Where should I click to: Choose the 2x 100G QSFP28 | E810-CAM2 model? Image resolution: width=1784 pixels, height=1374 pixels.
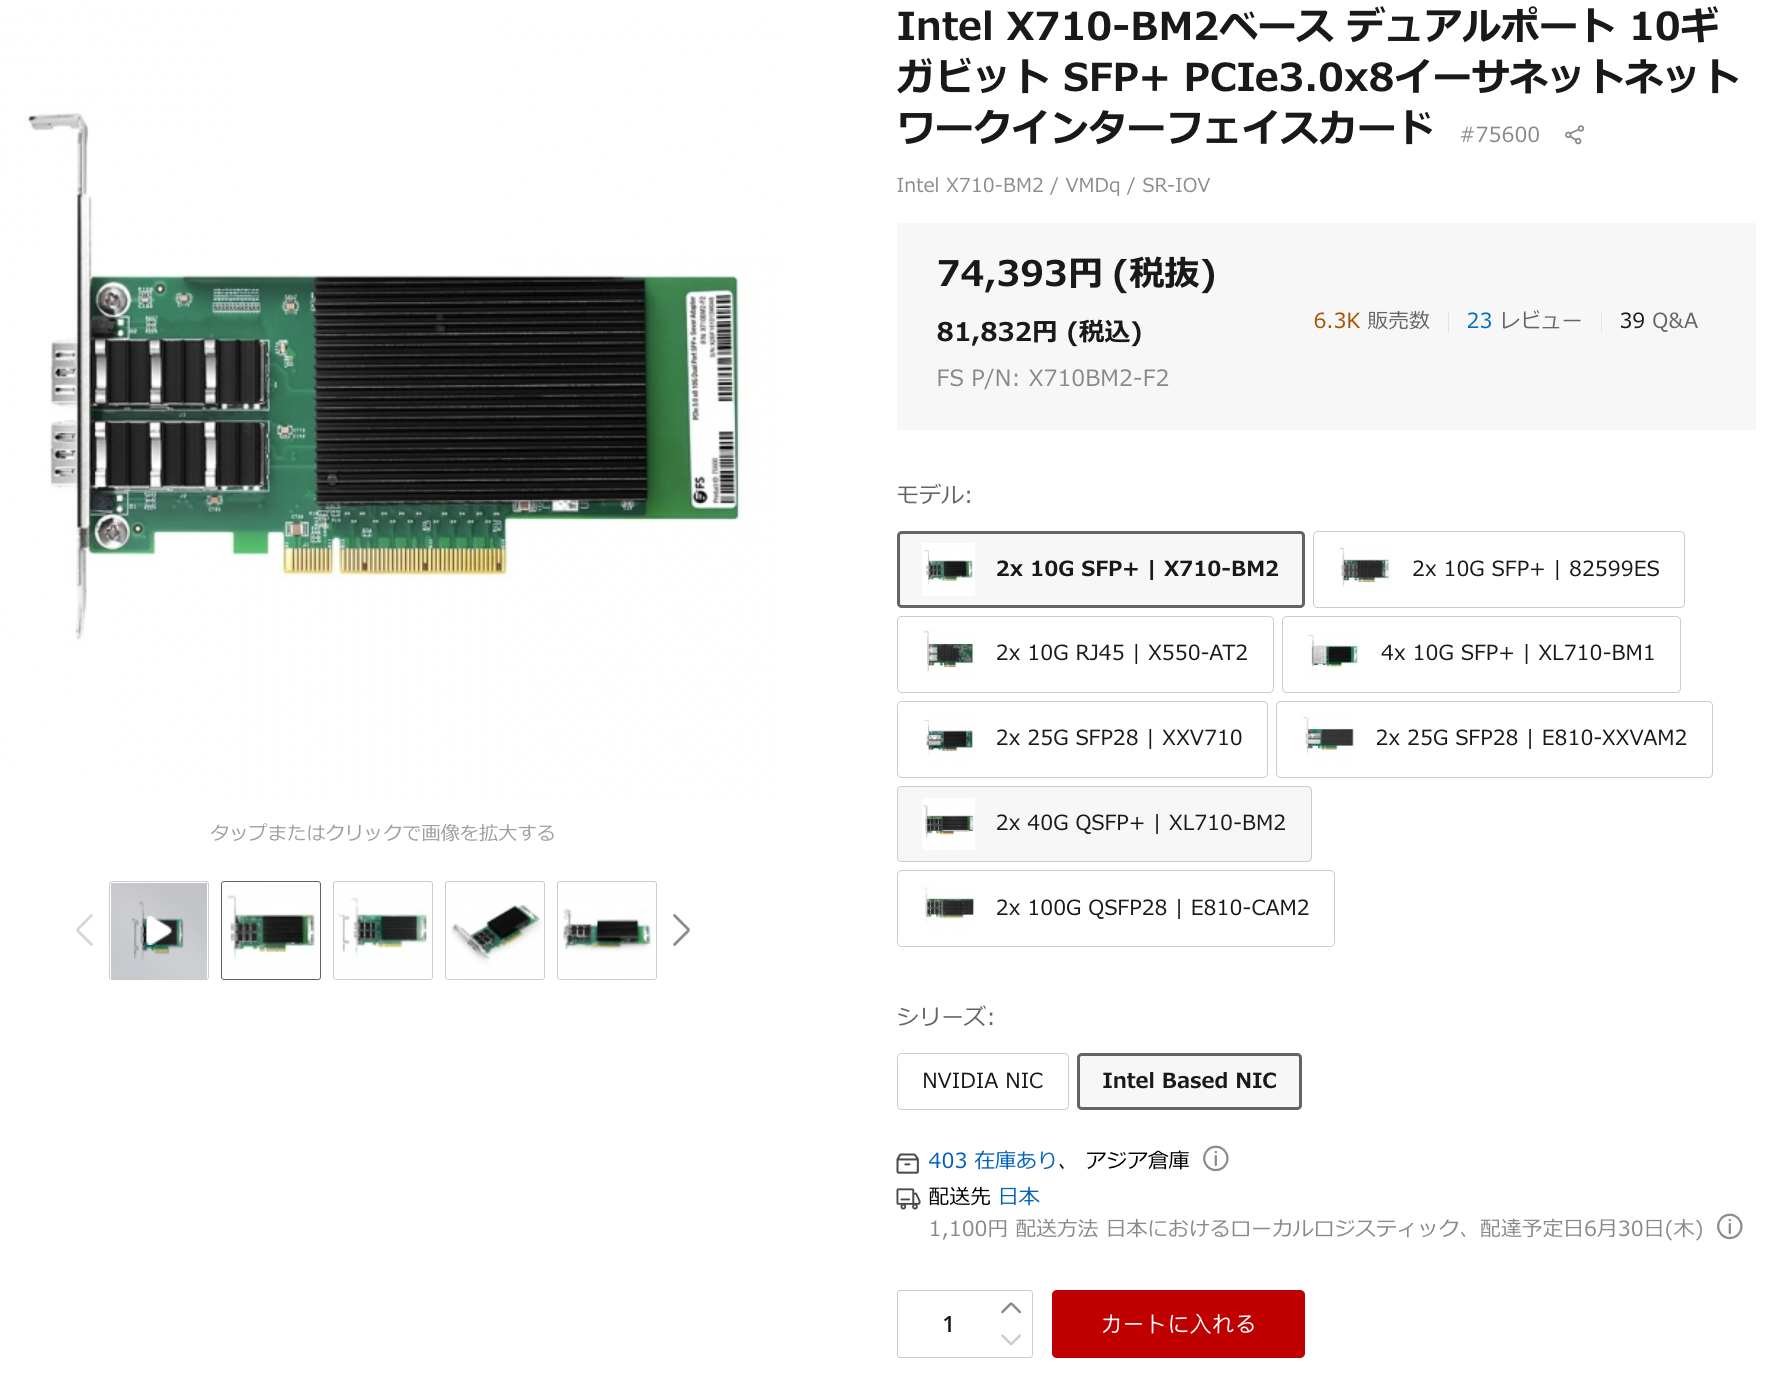[x=1116, y=908]
